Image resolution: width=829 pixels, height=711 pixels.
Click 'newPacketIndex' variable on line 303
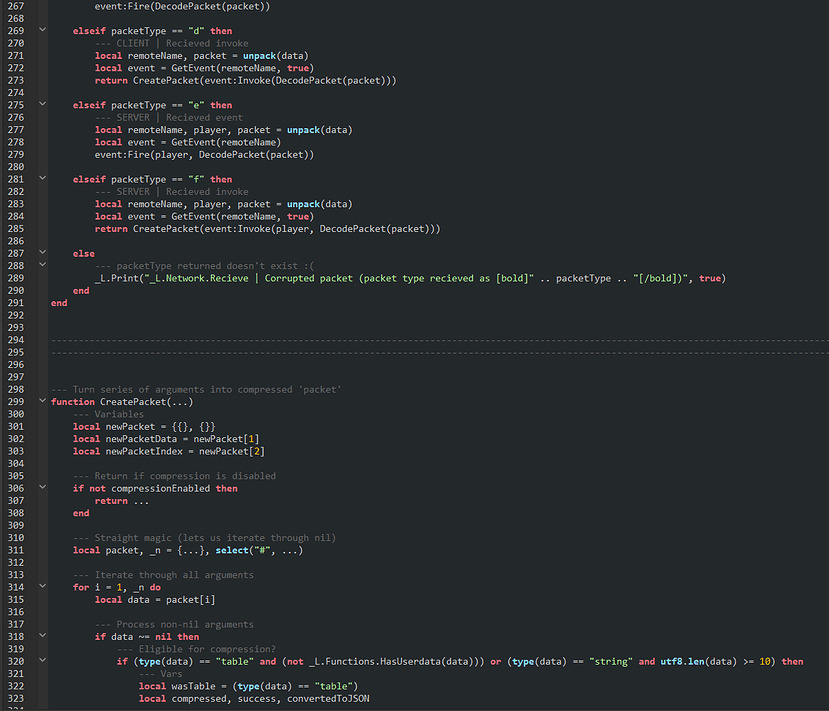144,451
